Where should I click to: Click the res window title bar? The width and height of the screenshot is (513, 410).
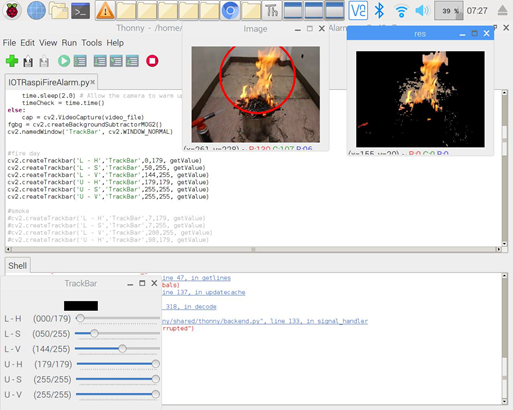[x=420, y=34]
